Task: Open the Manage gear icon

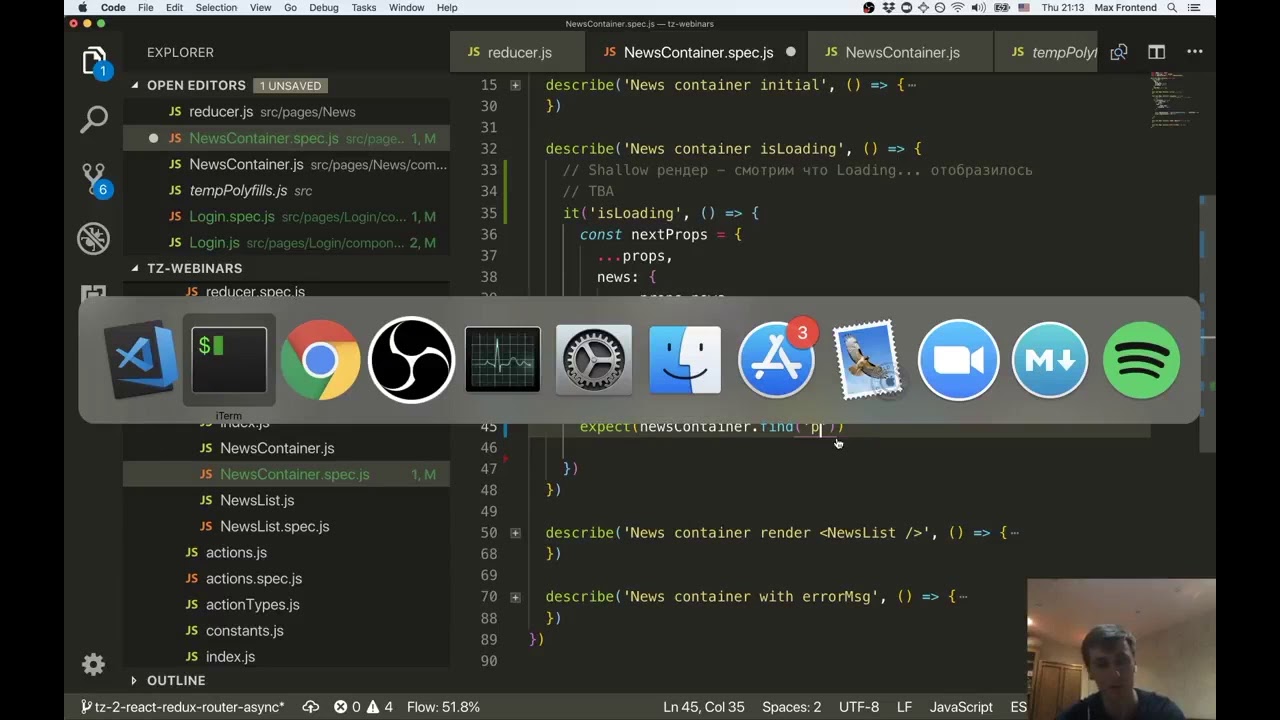Action: [93, 664]
